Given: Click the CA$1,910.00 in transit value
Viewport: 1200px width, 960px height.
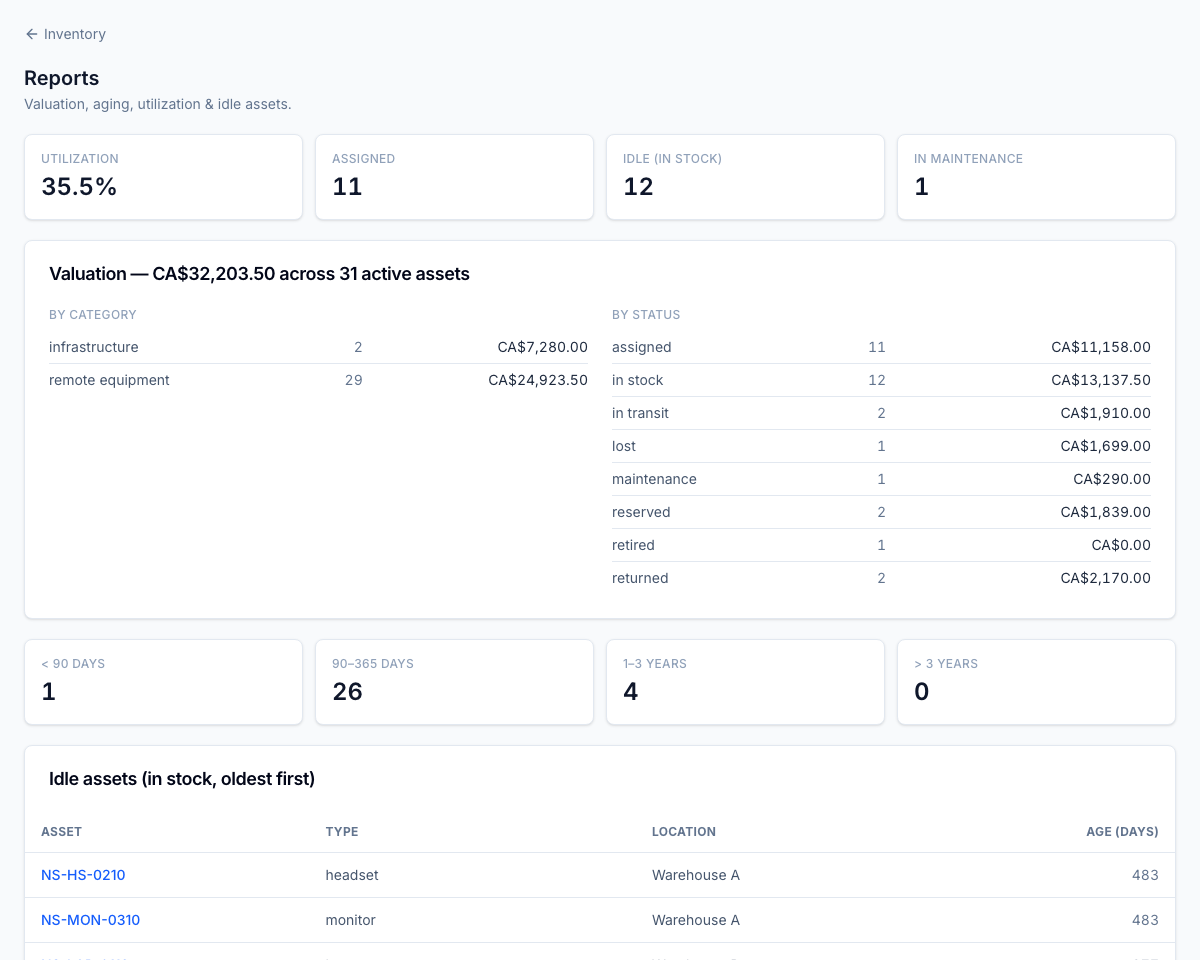Looking at the screenshot, I should (1106, 413).
